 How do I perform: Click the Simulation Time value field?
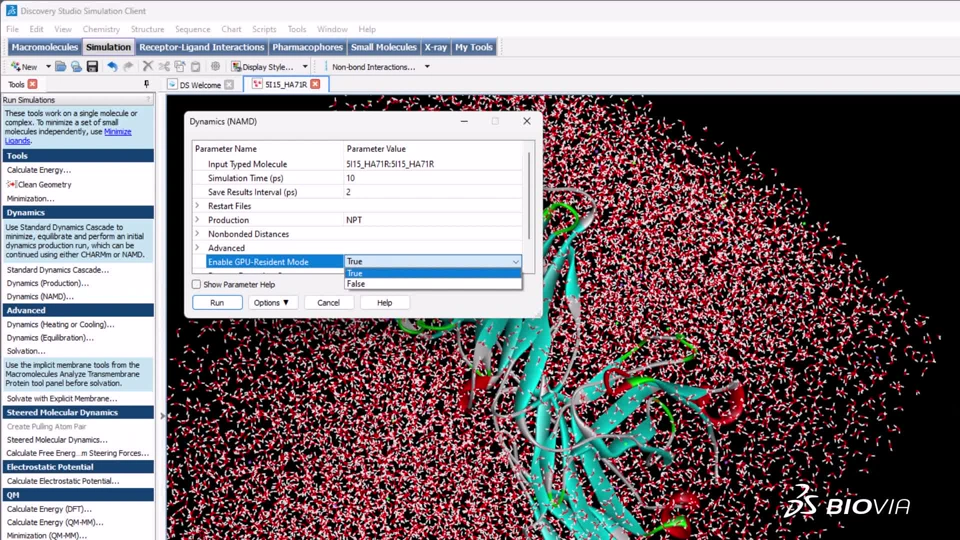point(433,178)
